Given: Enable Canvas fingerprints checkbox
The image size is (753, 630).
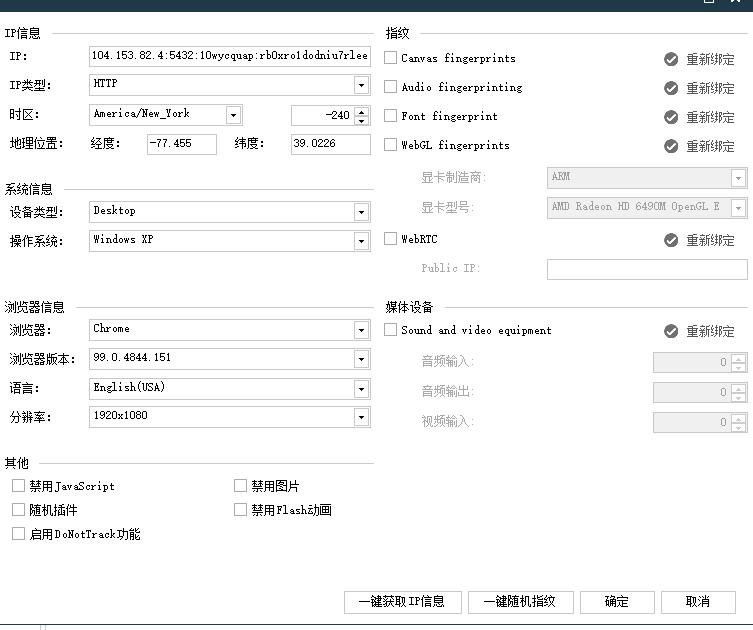Looking at the screenshot, I should click(390, 58).
